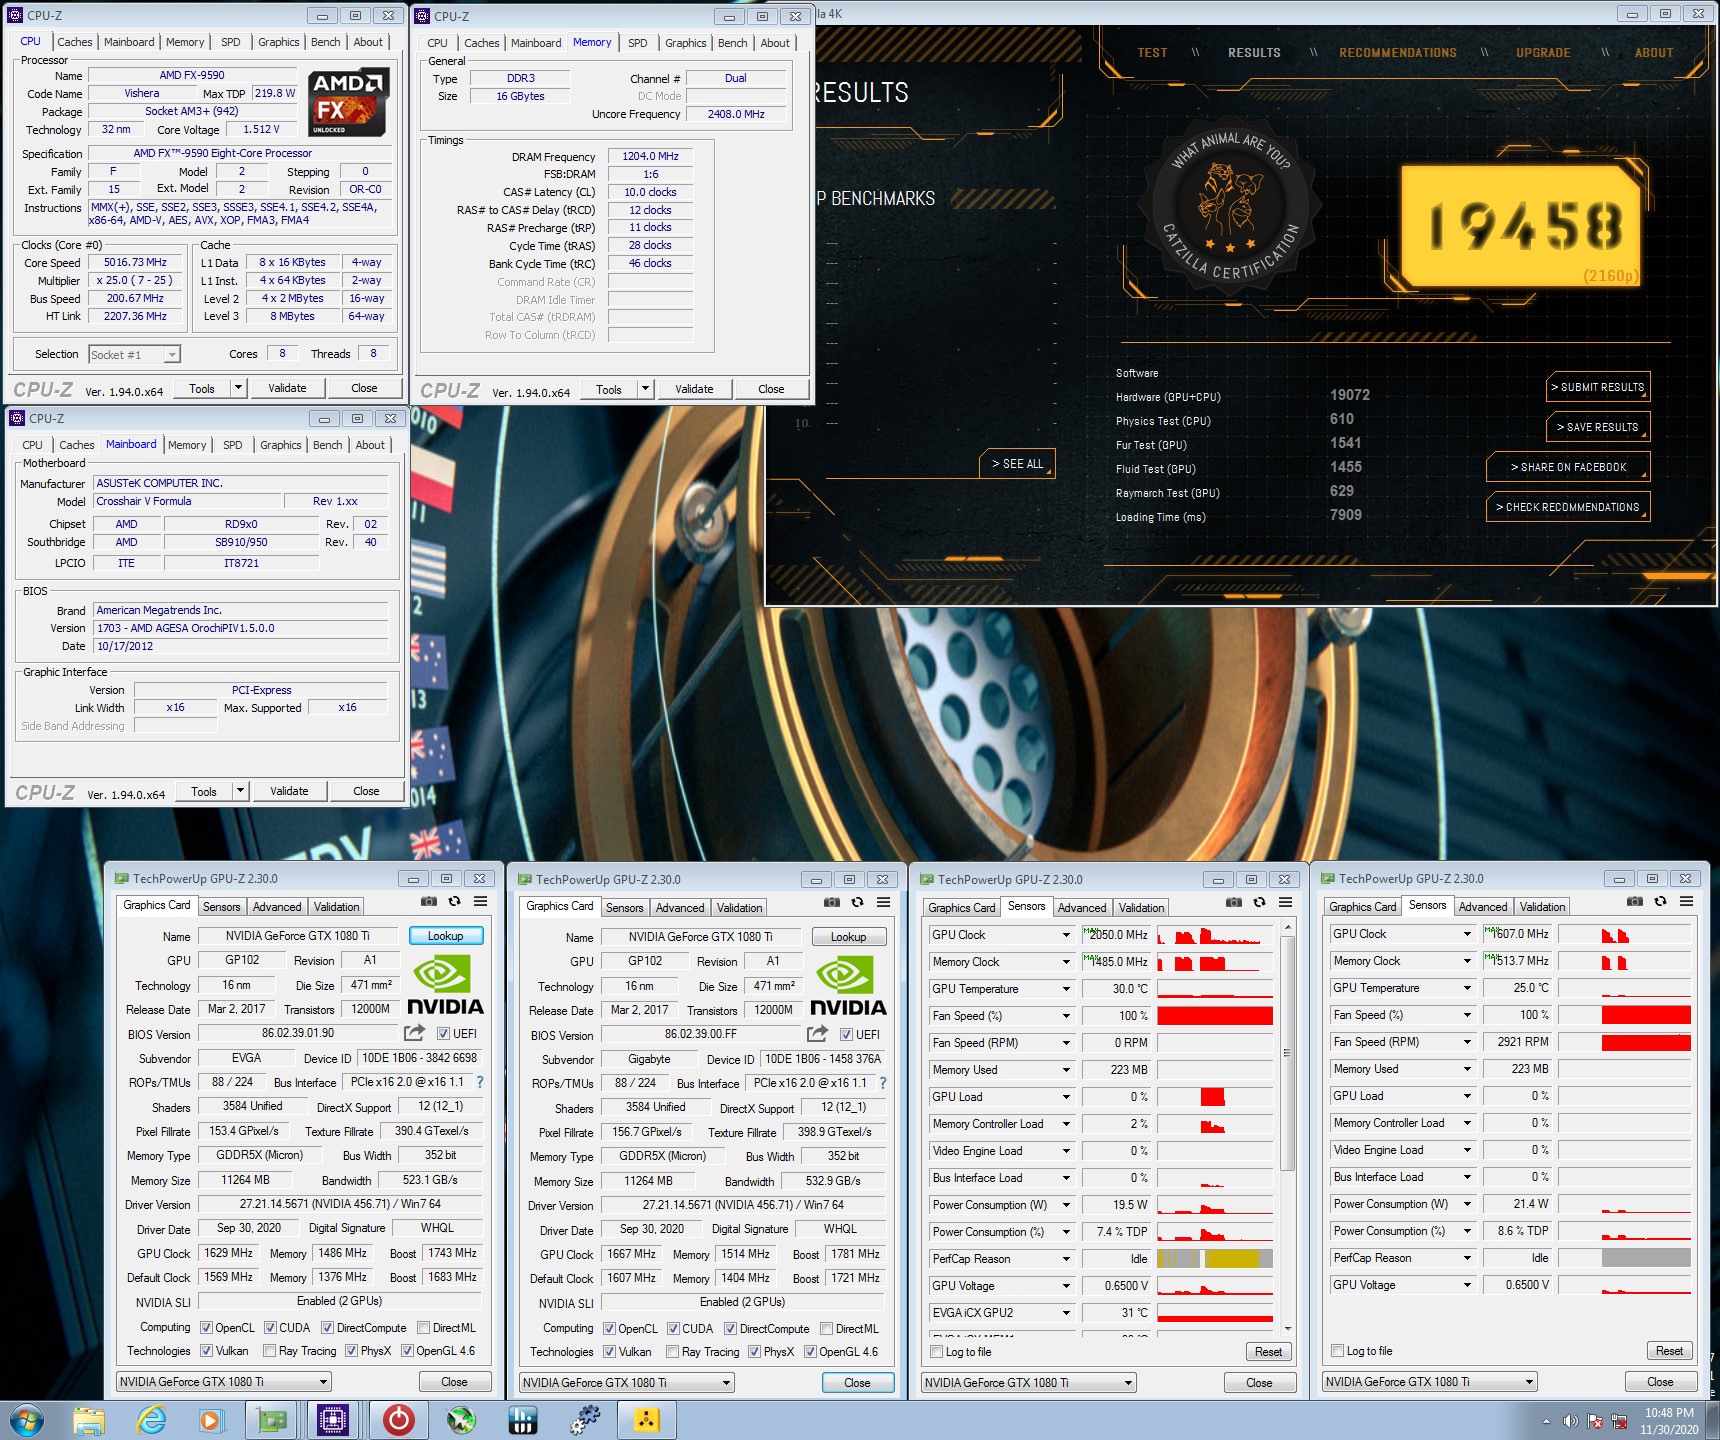Open Memory Used dropdown in 607.0 MHz sensors window

(x=1467, y=1069)
